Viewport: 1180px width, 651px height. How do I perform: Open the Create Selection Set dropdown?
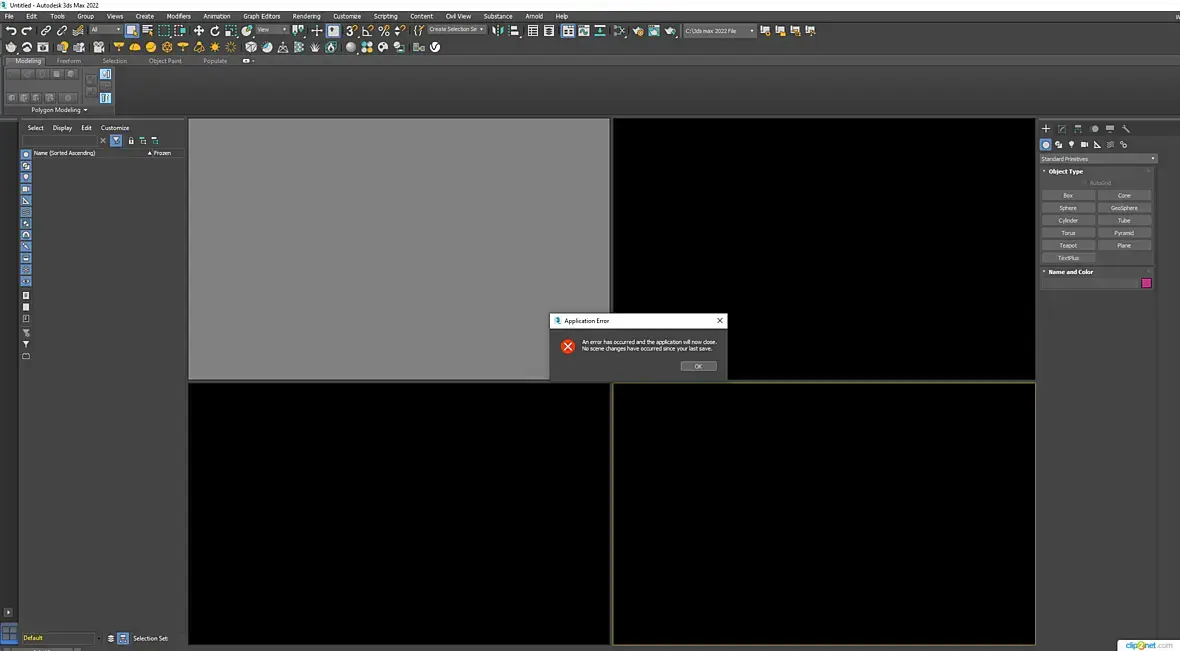click(456, 29)
